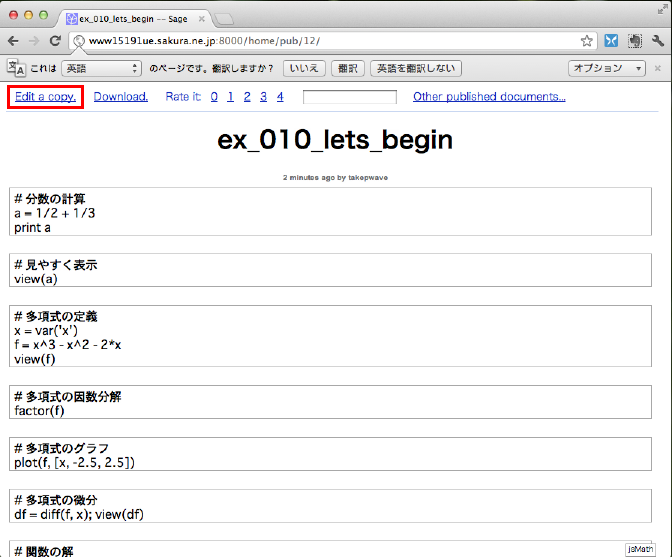The image size is (672, 557).
Task: Click the rating comment text field
Action: click(349, 97)
